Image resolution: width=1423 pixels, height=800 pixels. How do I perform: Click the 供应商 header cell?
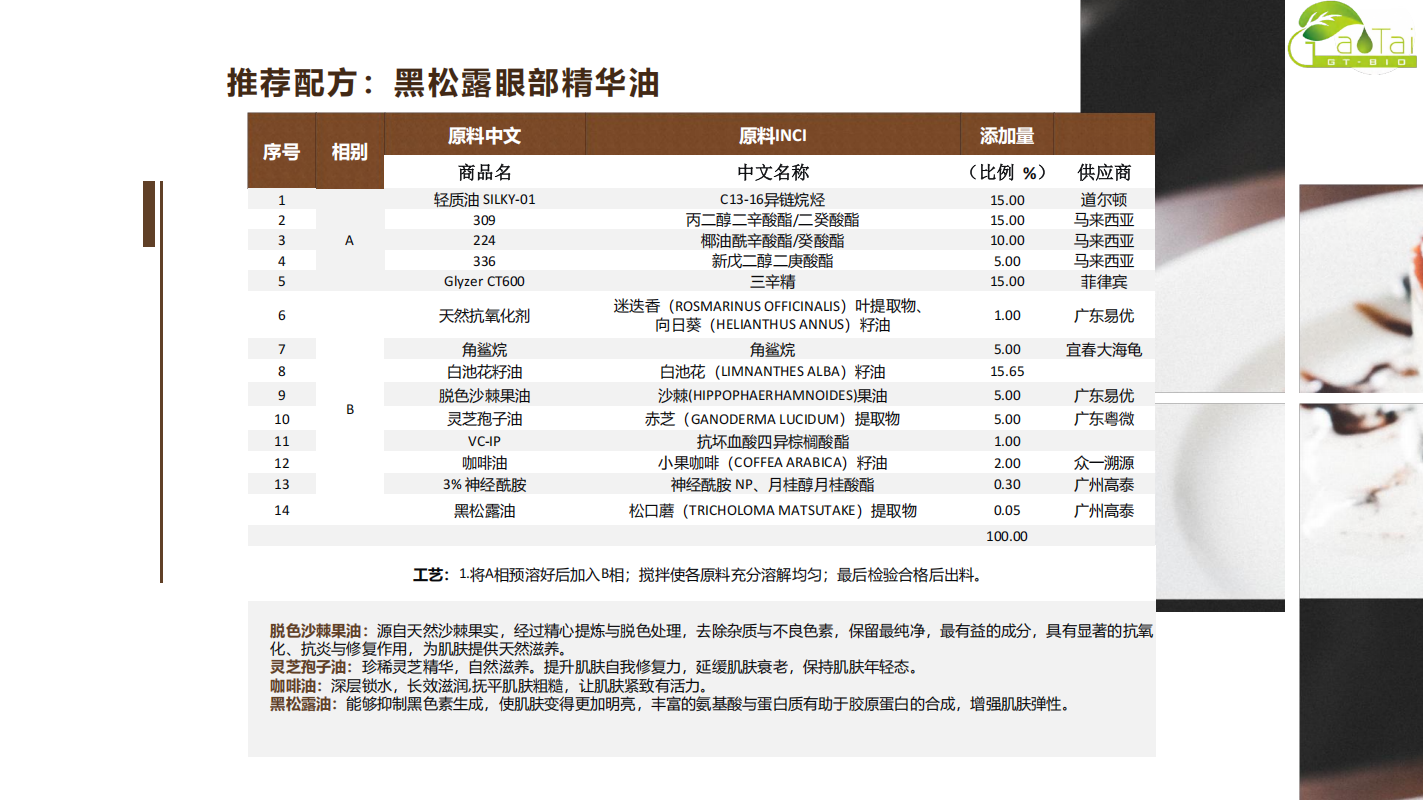coord(1104,172)
